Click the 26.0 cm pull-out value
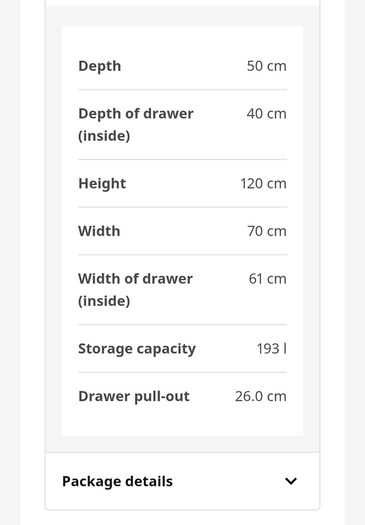This screenshot has height=525, width=365. [261, 396]
